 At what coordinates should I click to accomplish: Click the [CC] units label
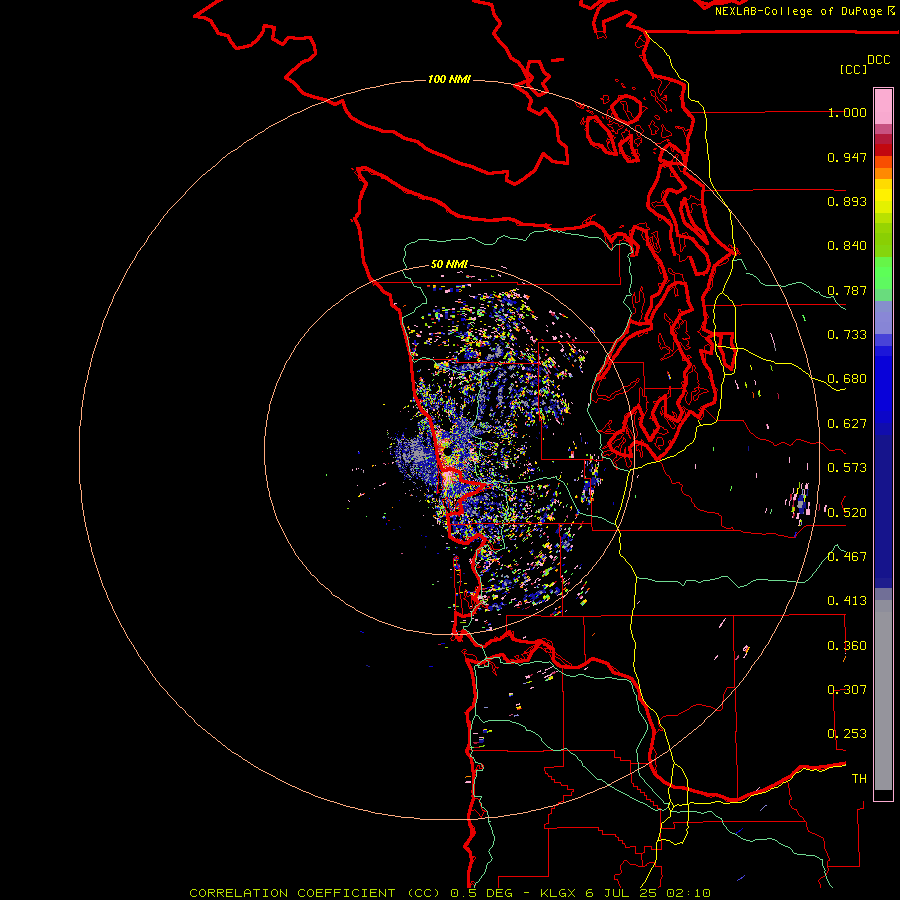click(x=853, y=69)
